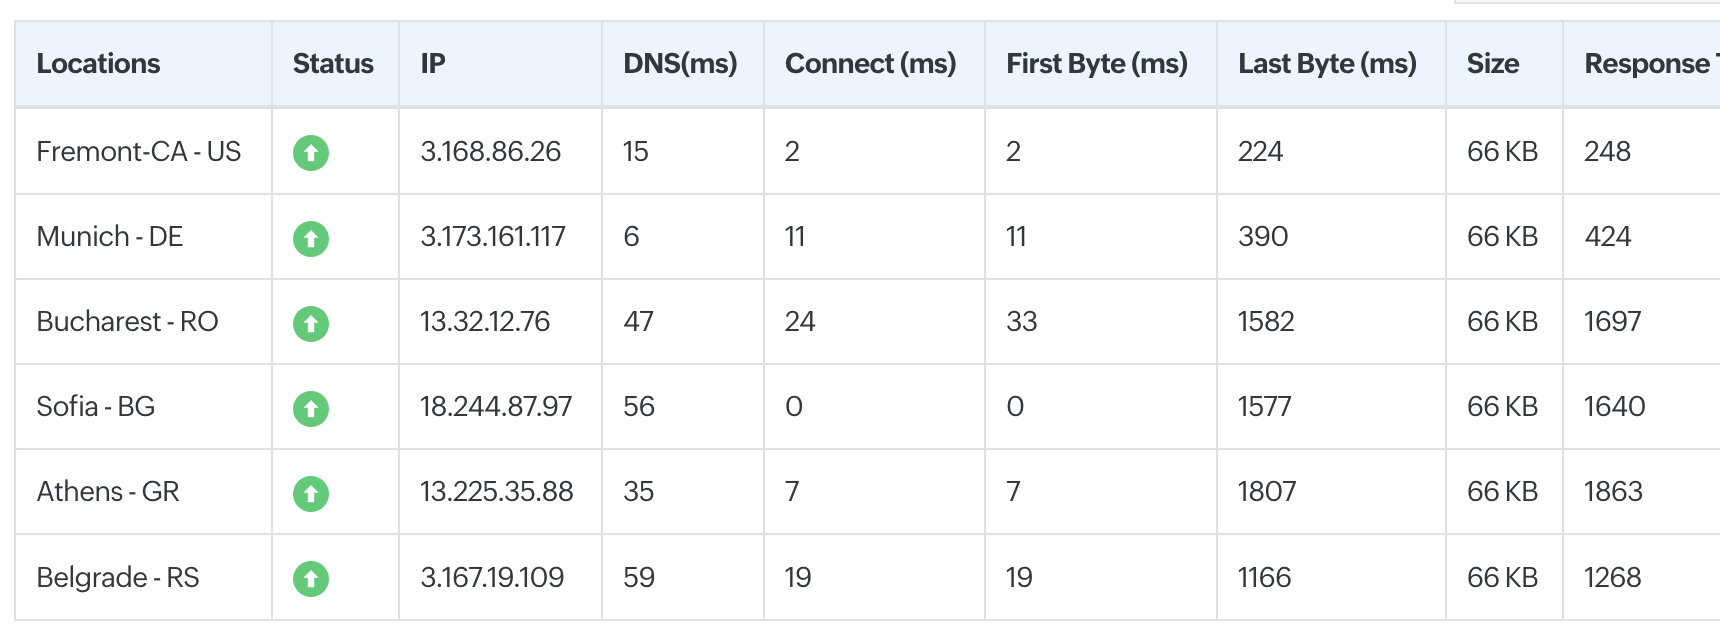Click the Response Time column header
This screenshot has height=630, width=1720.
coord(1651,64)
